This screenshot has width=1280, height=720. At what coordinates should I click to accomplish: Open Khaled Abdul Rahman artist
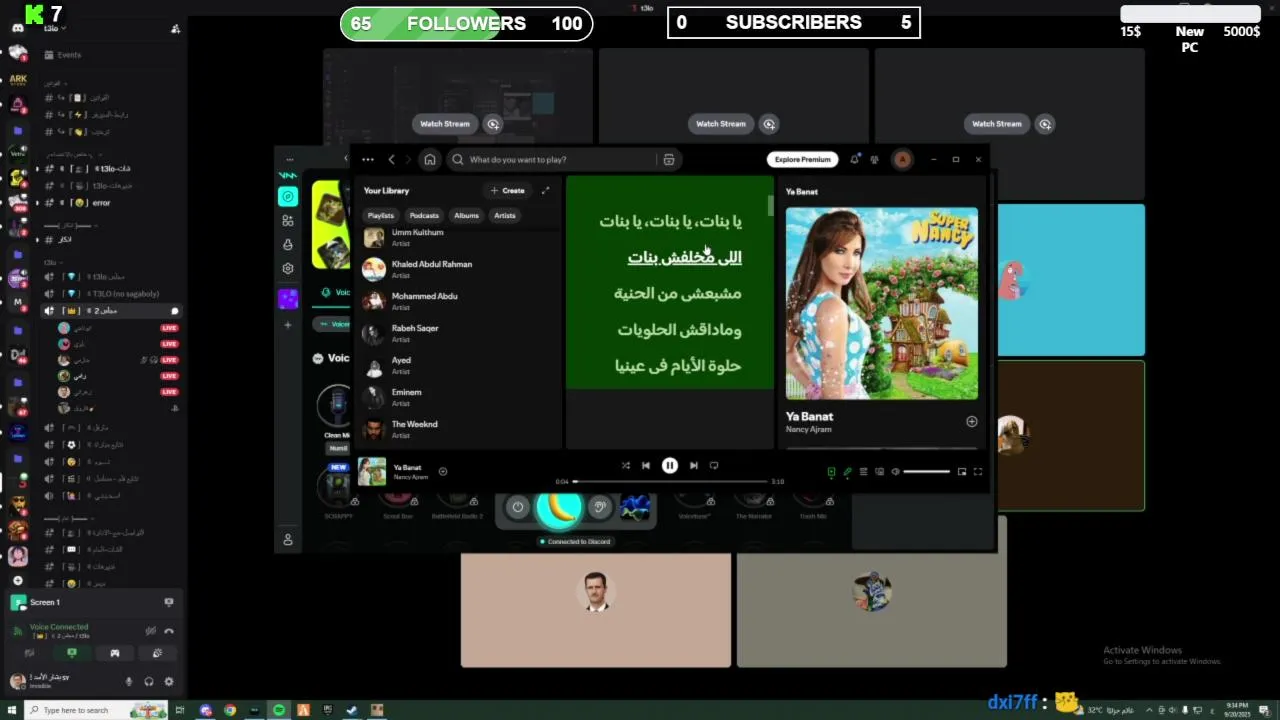[x=458, y=269]
